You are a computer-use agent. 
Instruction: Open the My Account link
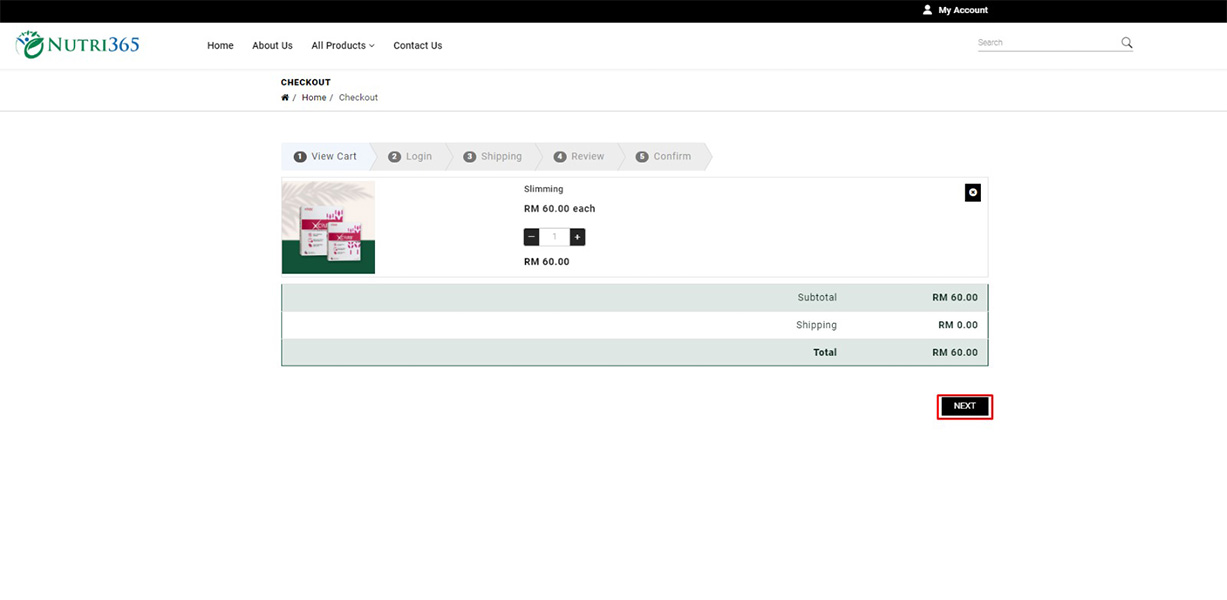click(962, 10)
